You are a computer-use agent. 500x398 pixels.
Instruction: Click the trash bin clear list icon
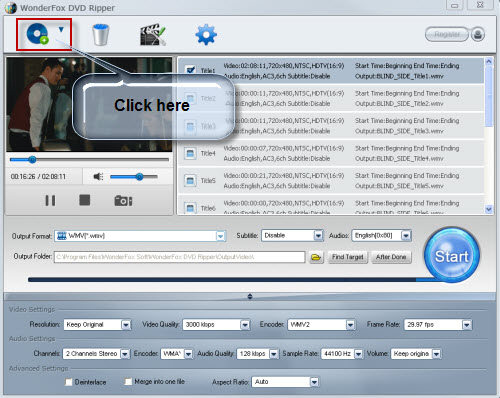[x=101, y=34]
